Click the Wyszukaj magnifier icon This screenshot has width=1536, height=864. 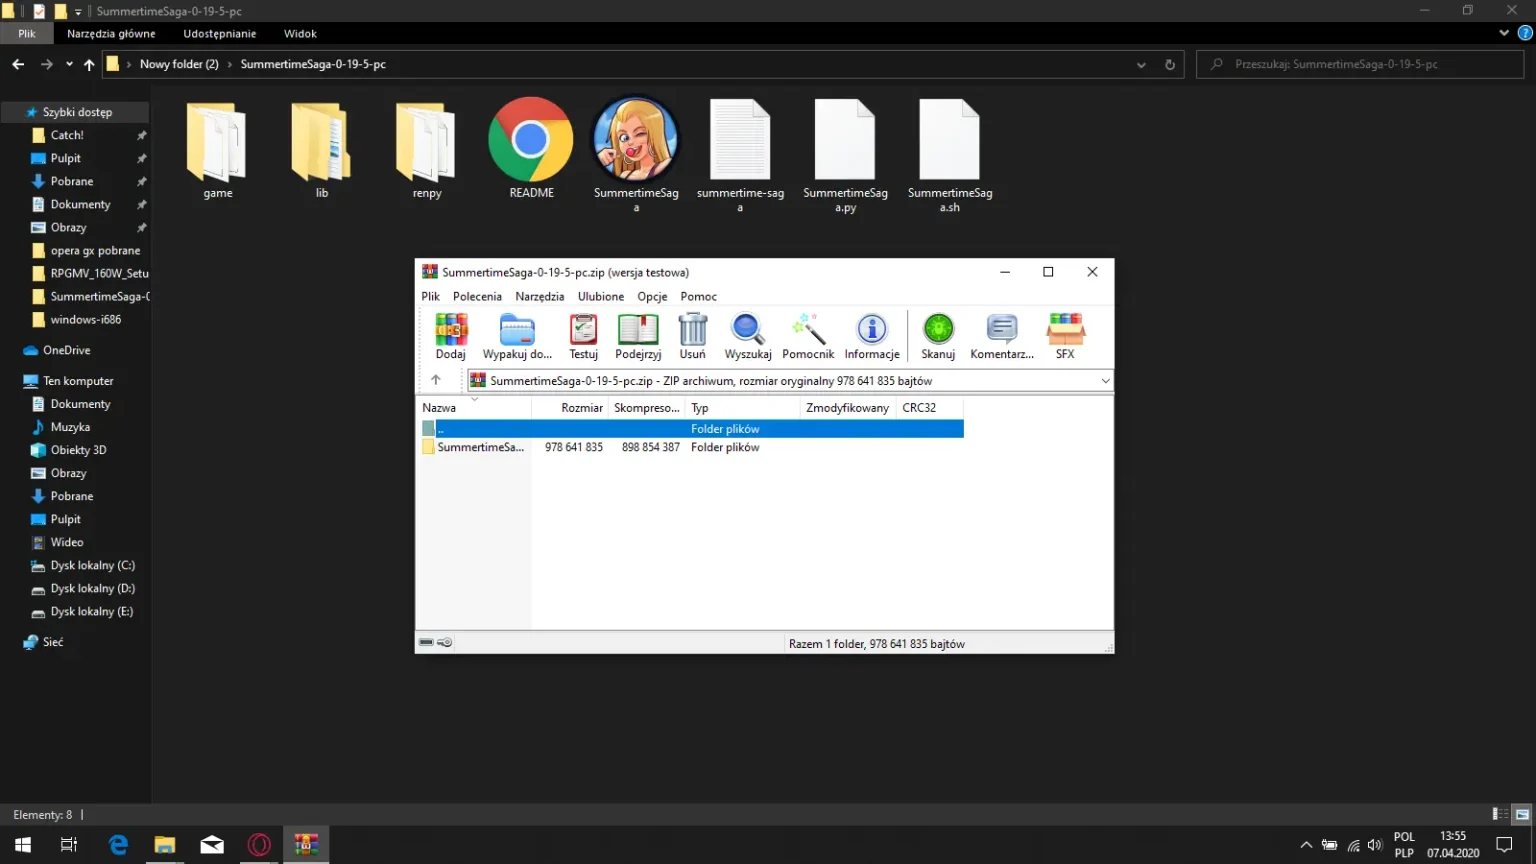(748, 336)
